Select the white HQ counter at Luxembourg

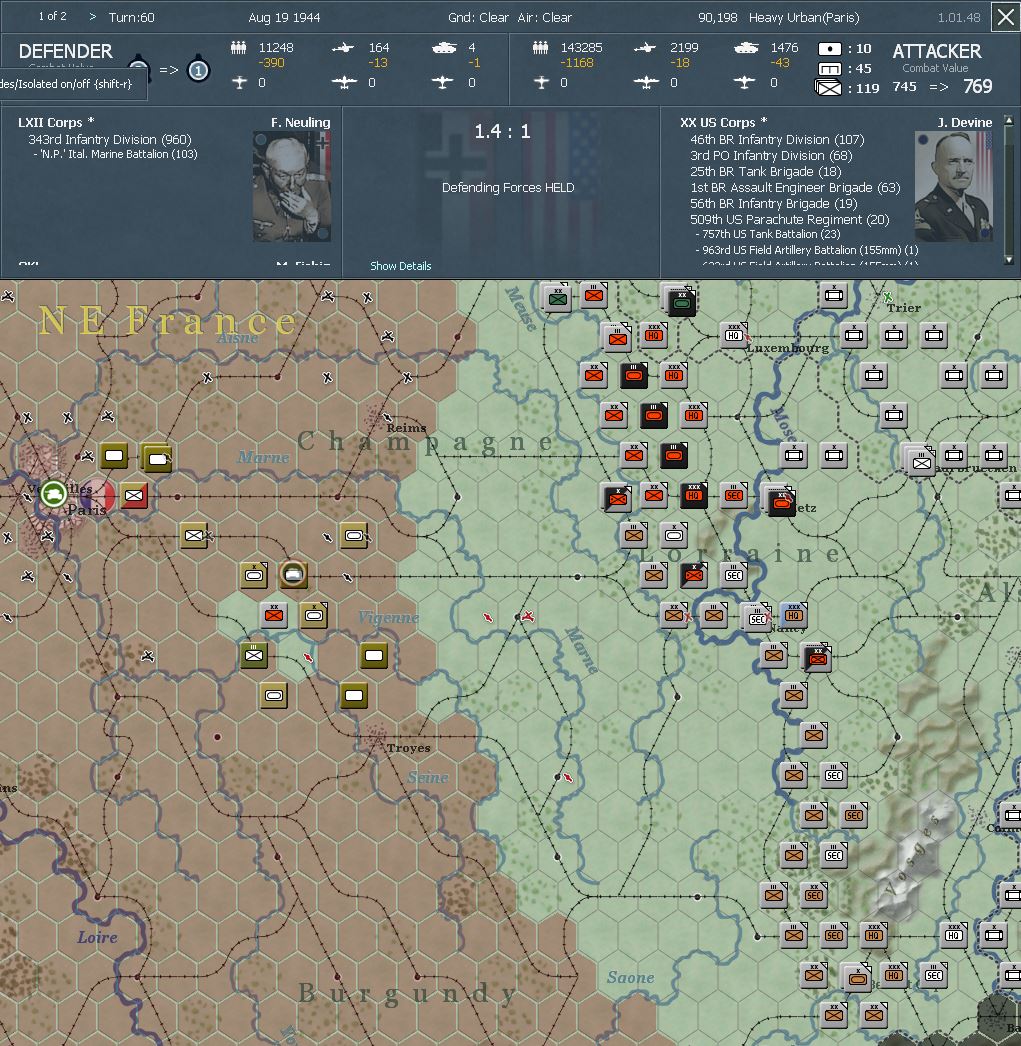[x=734, y=335]
